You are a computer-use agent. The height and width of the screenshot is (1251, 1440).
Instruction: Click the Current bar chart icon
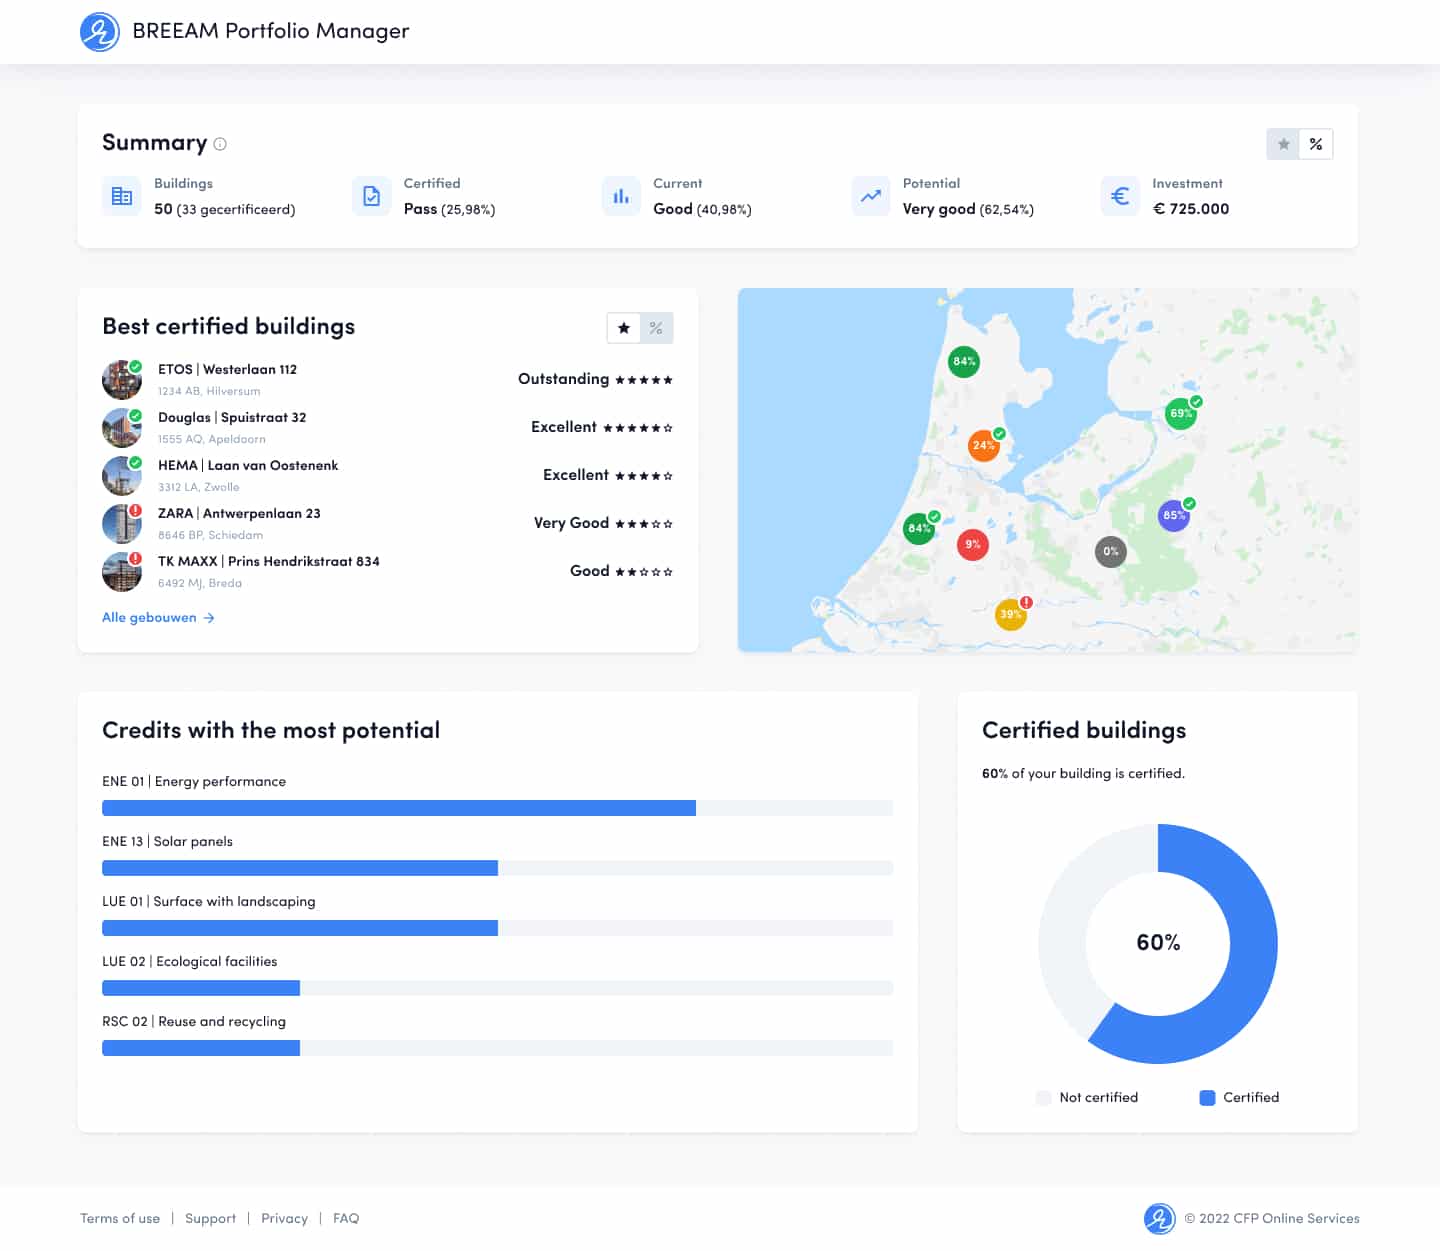(621, 196)
